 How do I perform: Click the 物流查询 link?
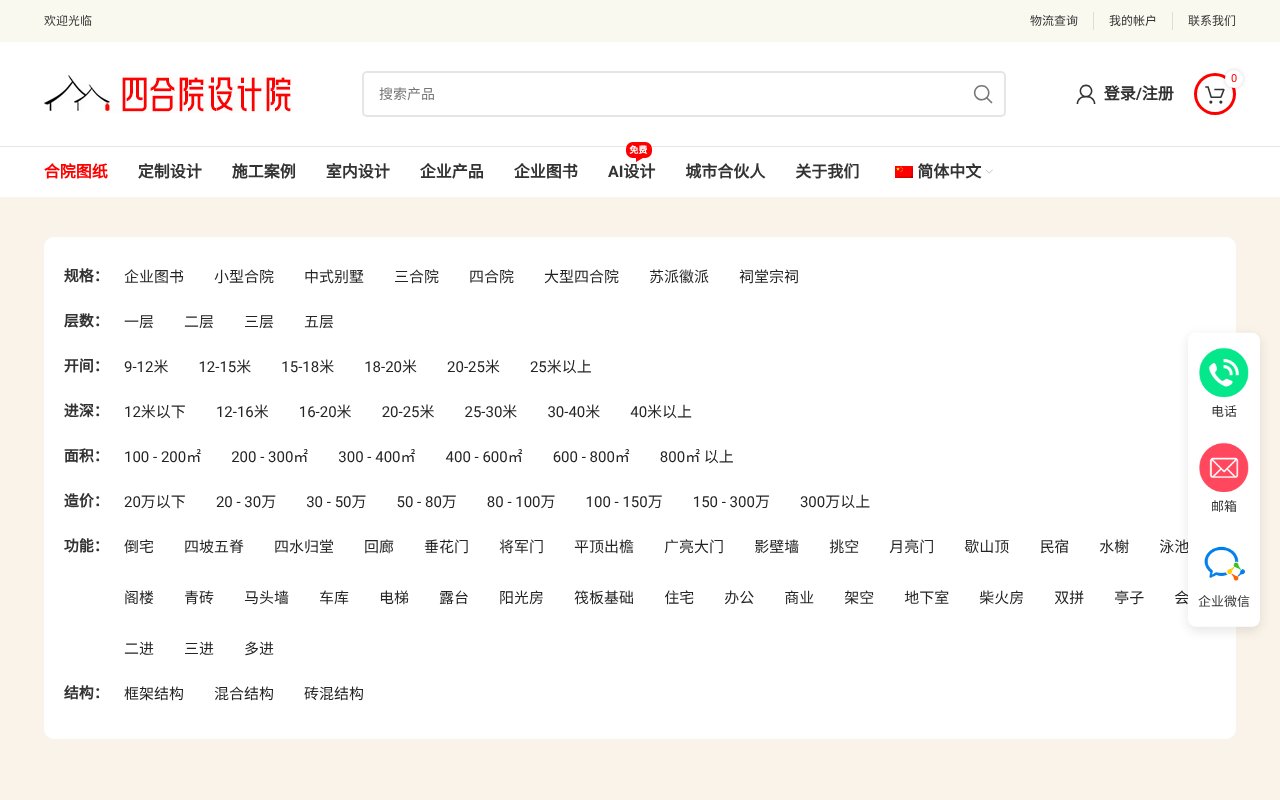coord(1053,21)
